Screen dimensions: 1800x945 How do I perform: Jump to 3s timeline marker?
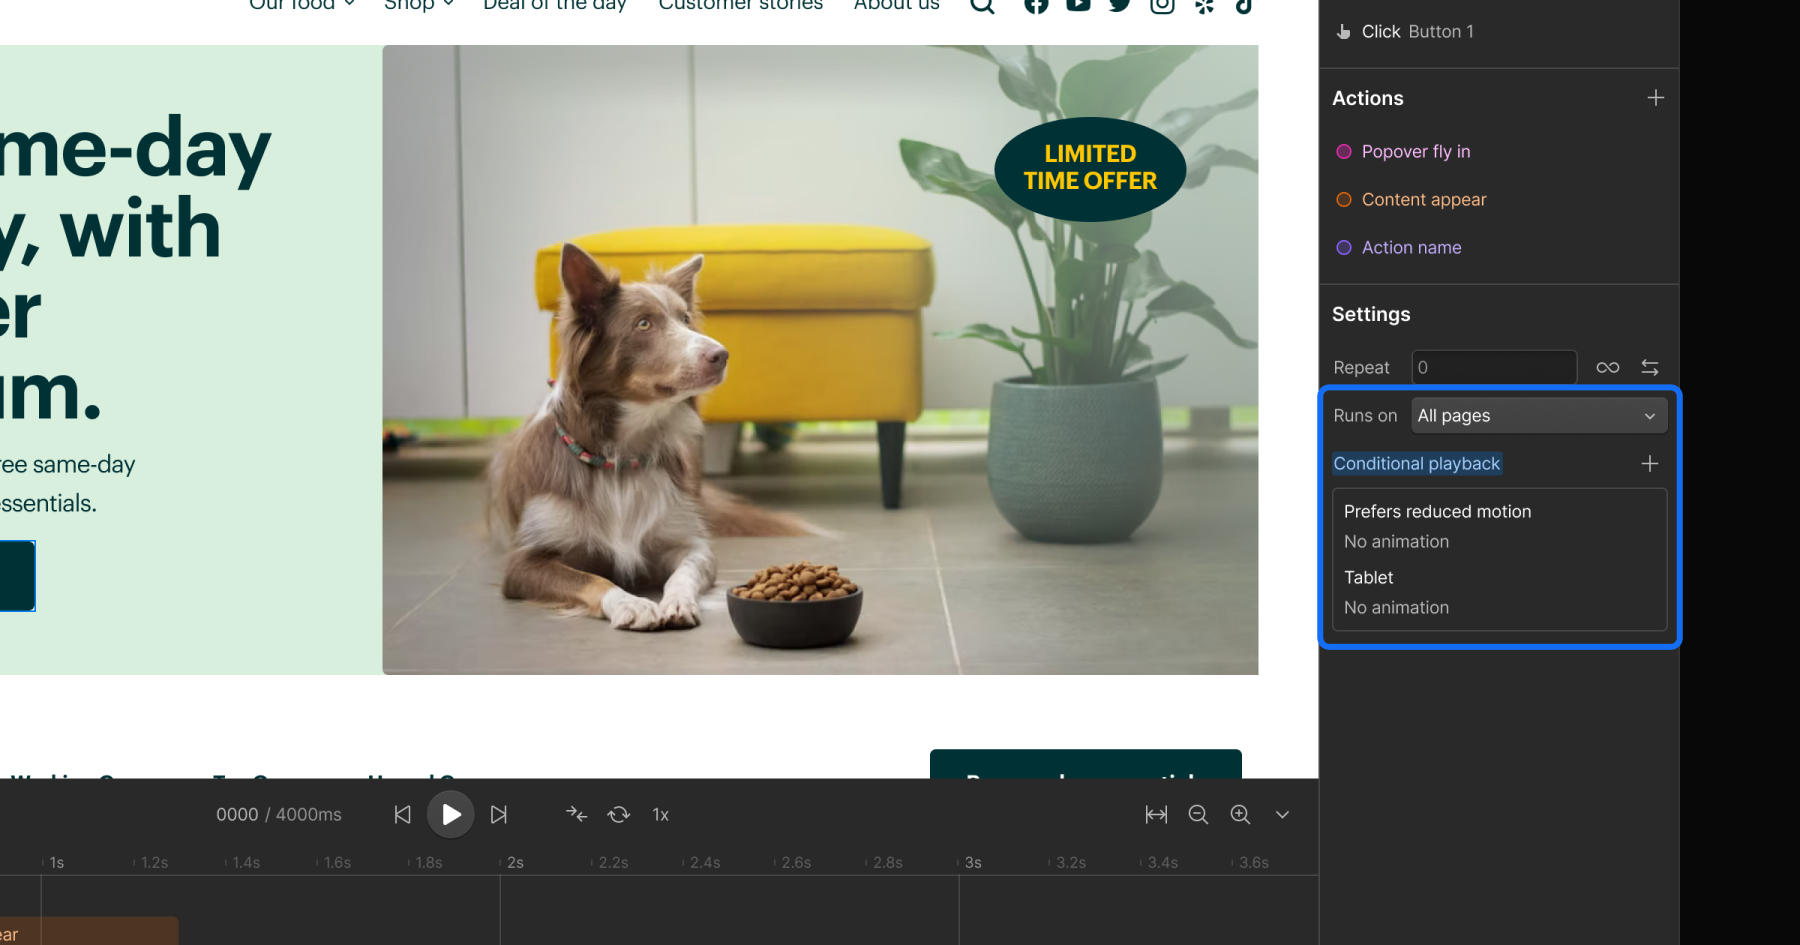point(973,863)
